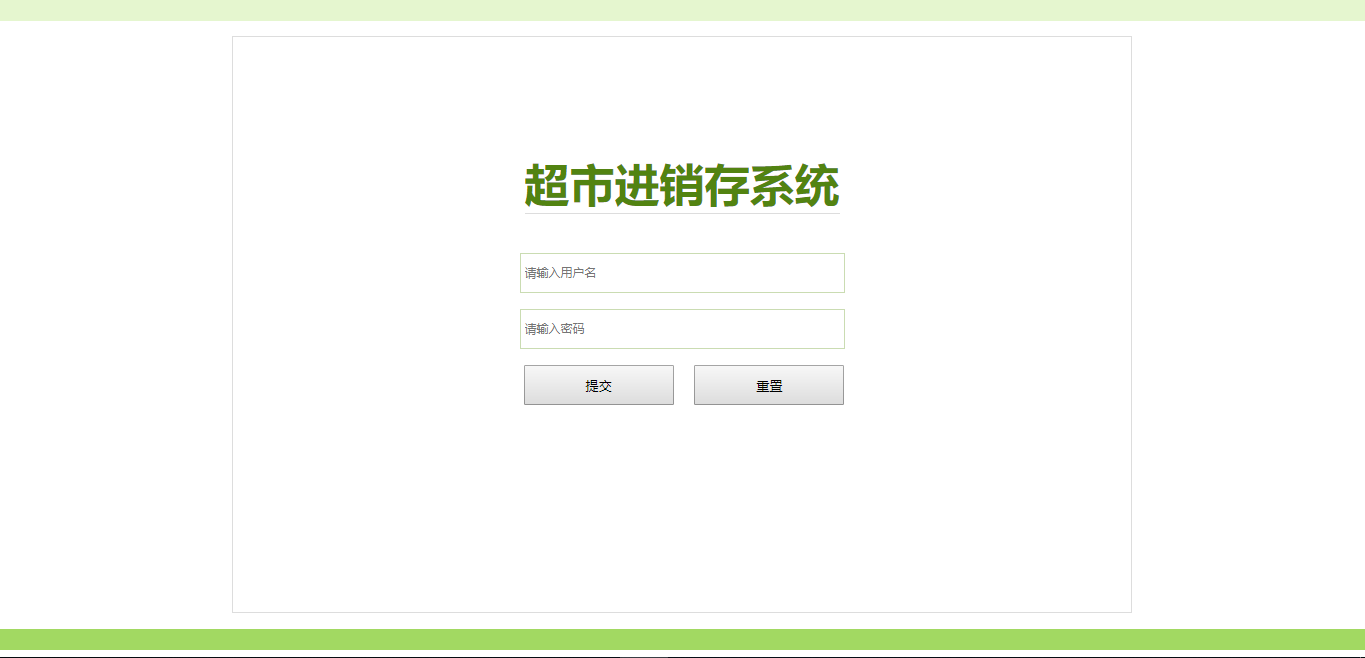Click the 存 character in the title
The width and height of the screenshot is (1365, 658).
727,186
